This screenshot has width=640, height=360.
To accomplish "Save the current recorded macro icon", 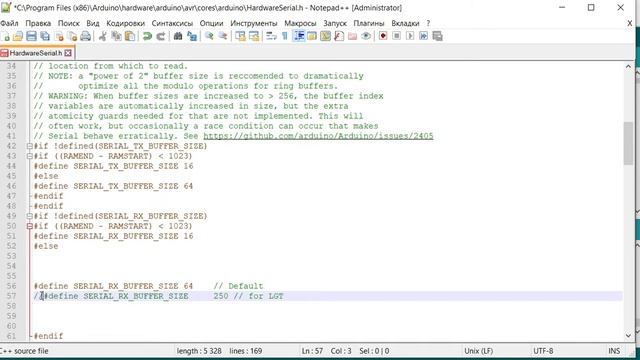I will coord(438,36).
